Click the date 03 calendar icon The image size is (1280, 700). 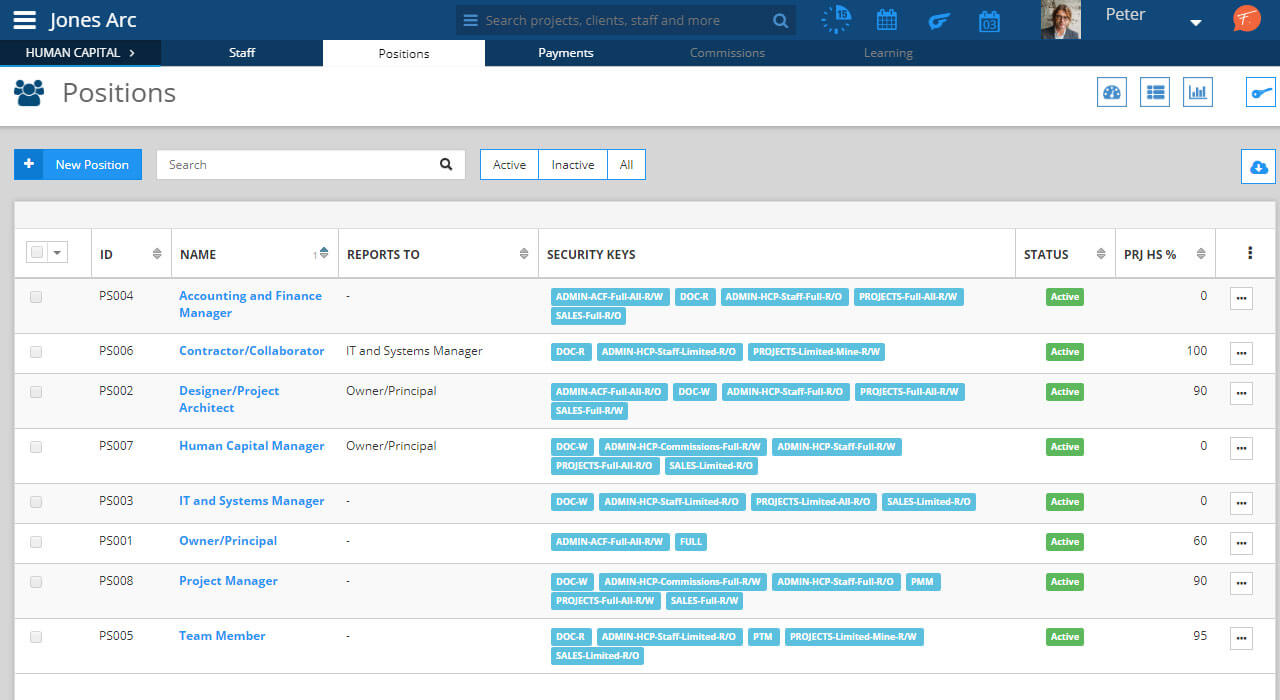point(989,21)
